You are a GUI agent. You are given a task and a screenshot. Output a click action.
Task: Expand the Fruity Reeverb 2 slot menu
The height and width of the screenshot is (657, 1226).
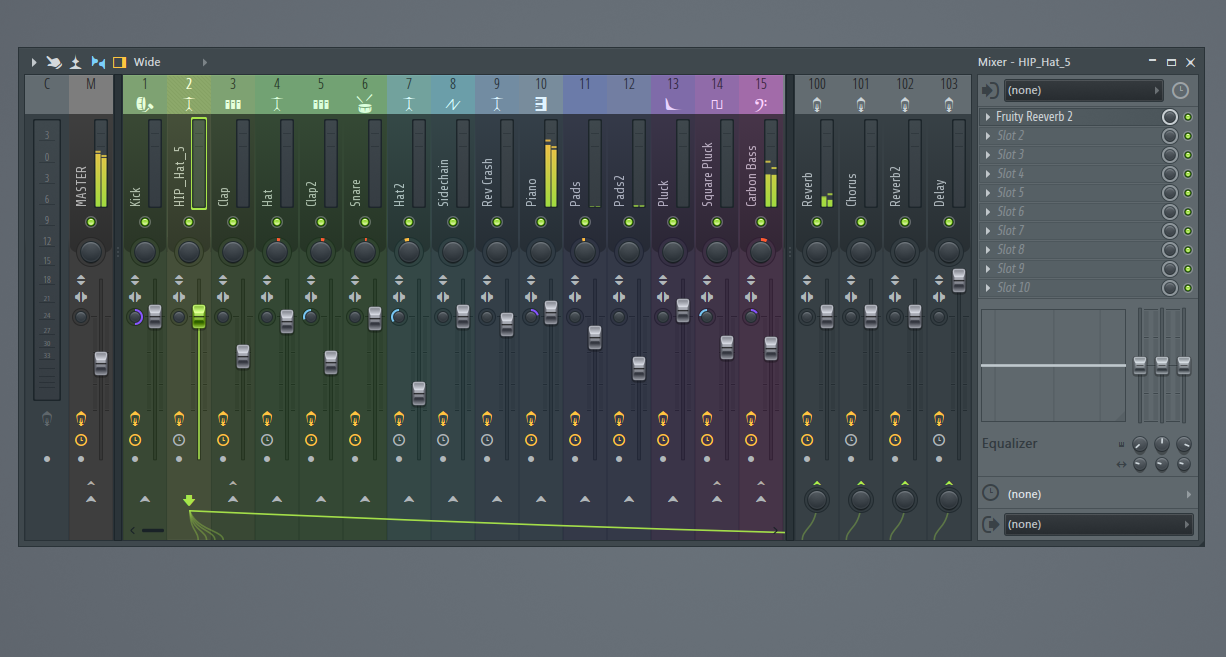[x=989, y=117]
